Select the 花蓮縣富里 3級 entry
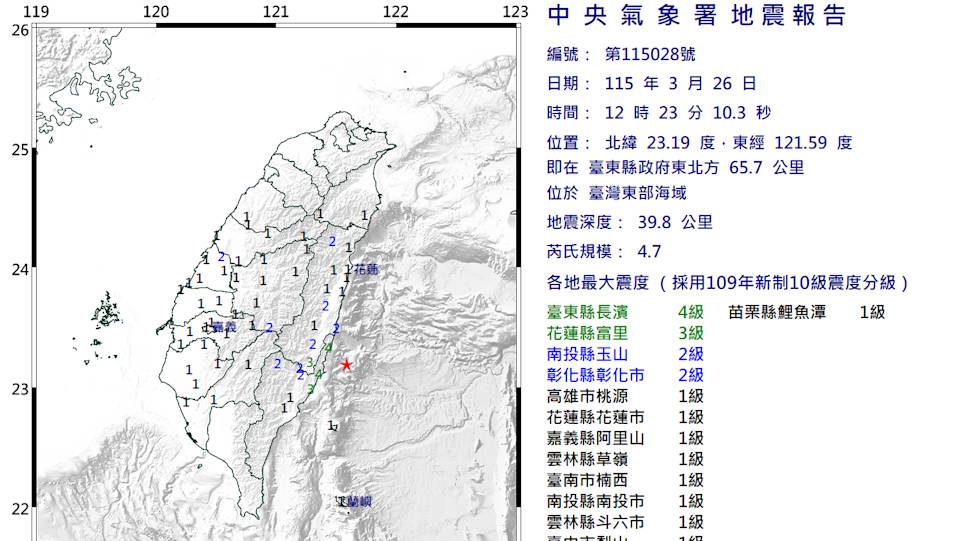The image size is (960, 541). (x=625, y=333)
